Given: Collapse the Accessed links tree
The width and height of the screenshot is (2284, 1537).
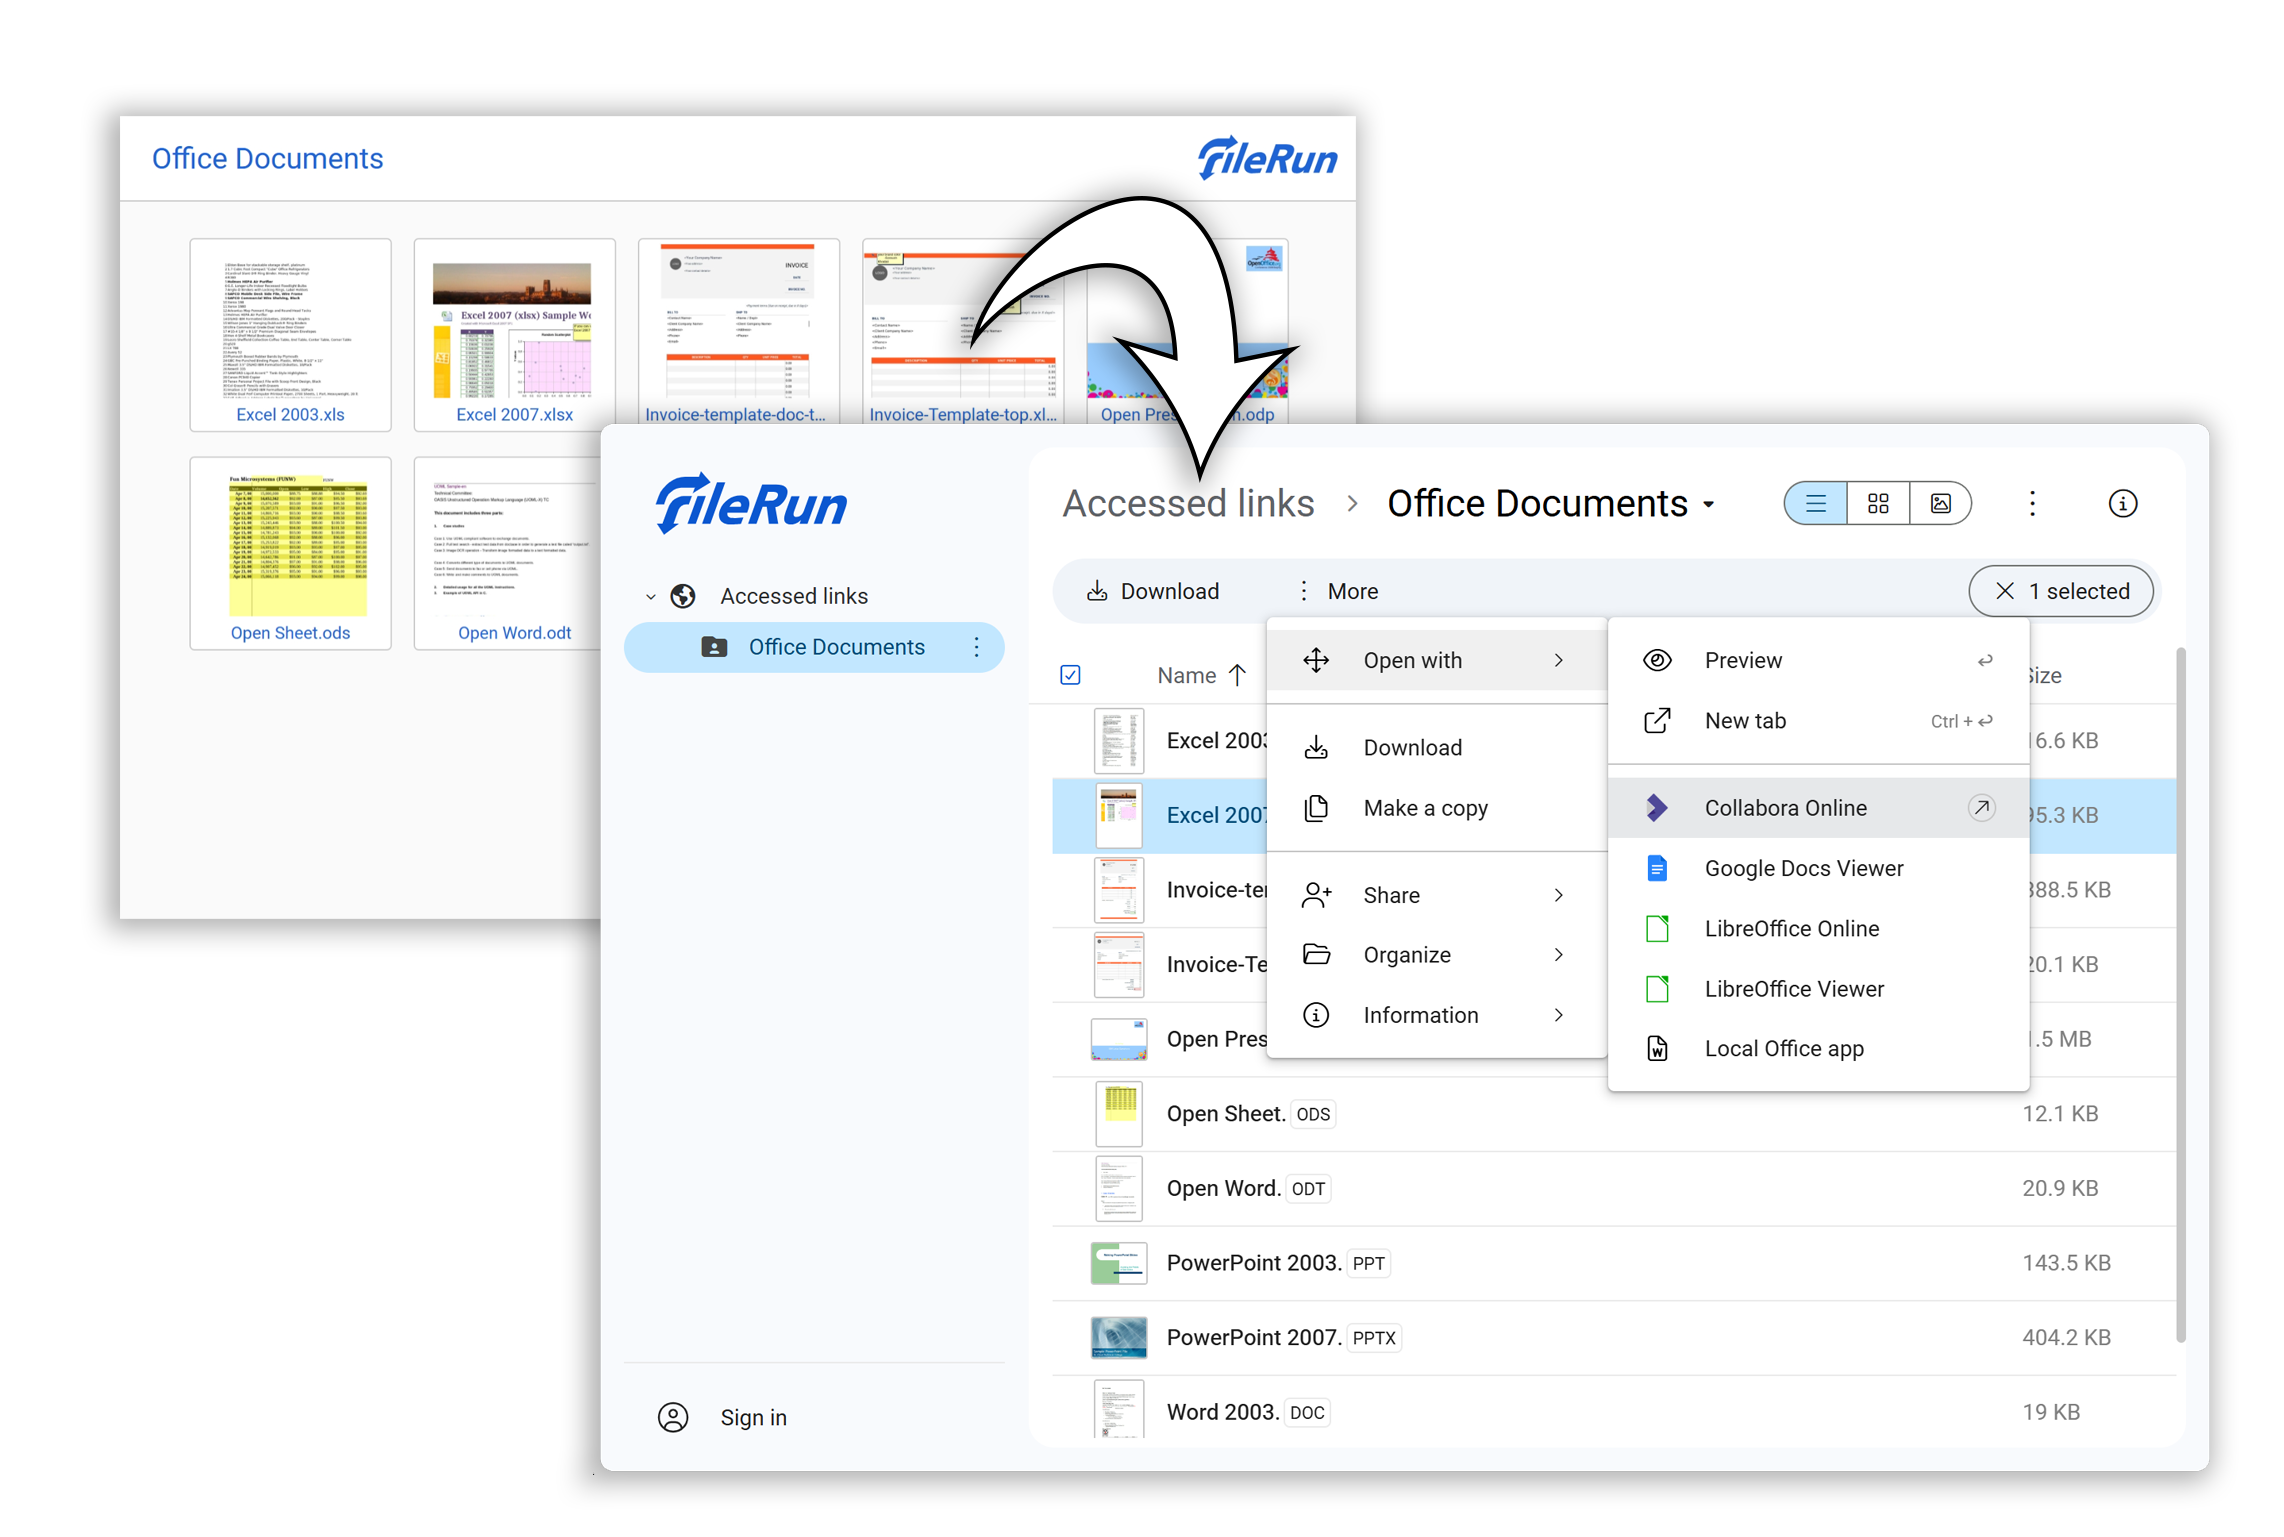Looking at the screenshot, I should click(x=651, y=597).
